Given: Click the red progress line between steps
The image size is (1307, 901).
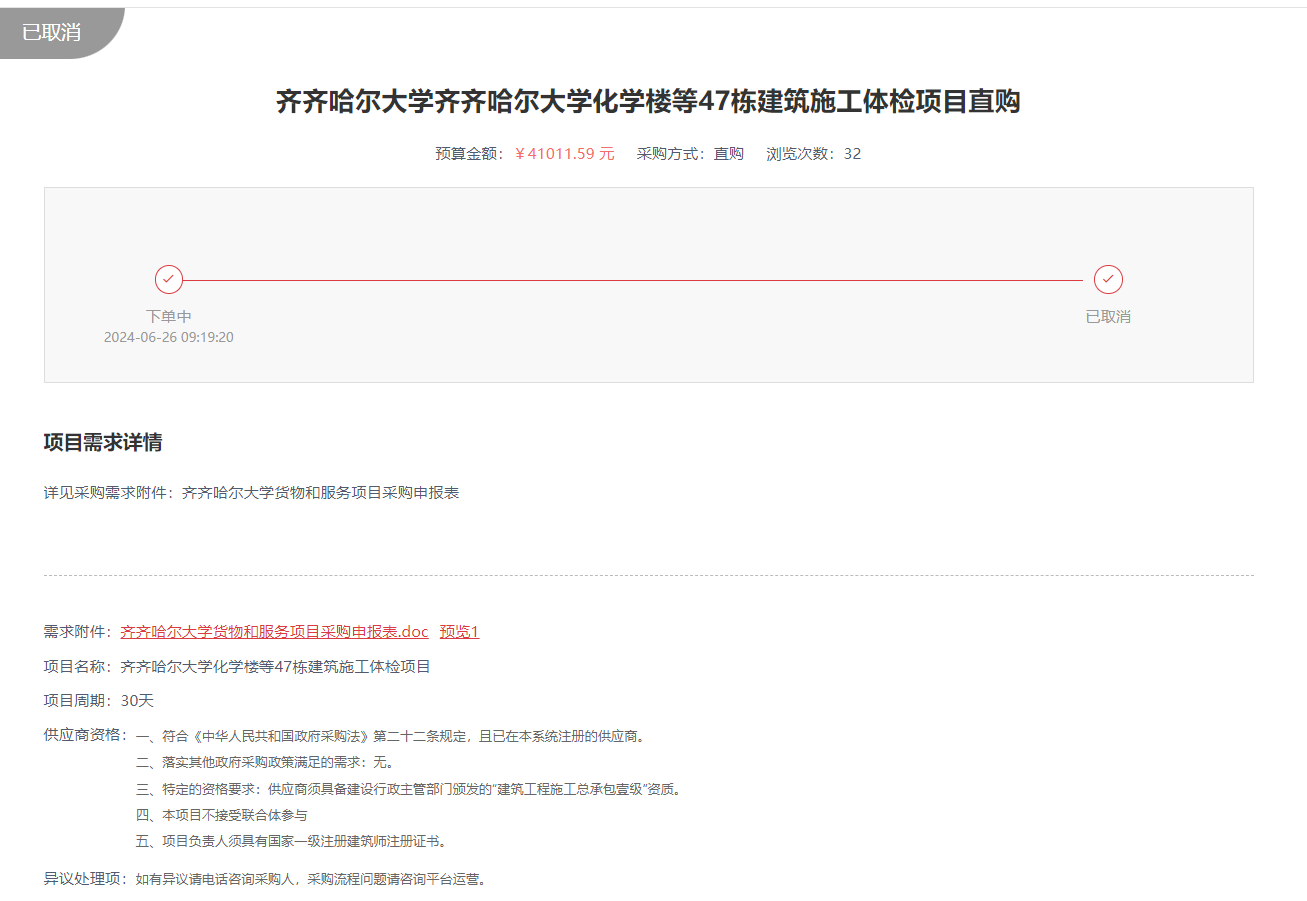Looking at the screenshot, I should point(632,280).
